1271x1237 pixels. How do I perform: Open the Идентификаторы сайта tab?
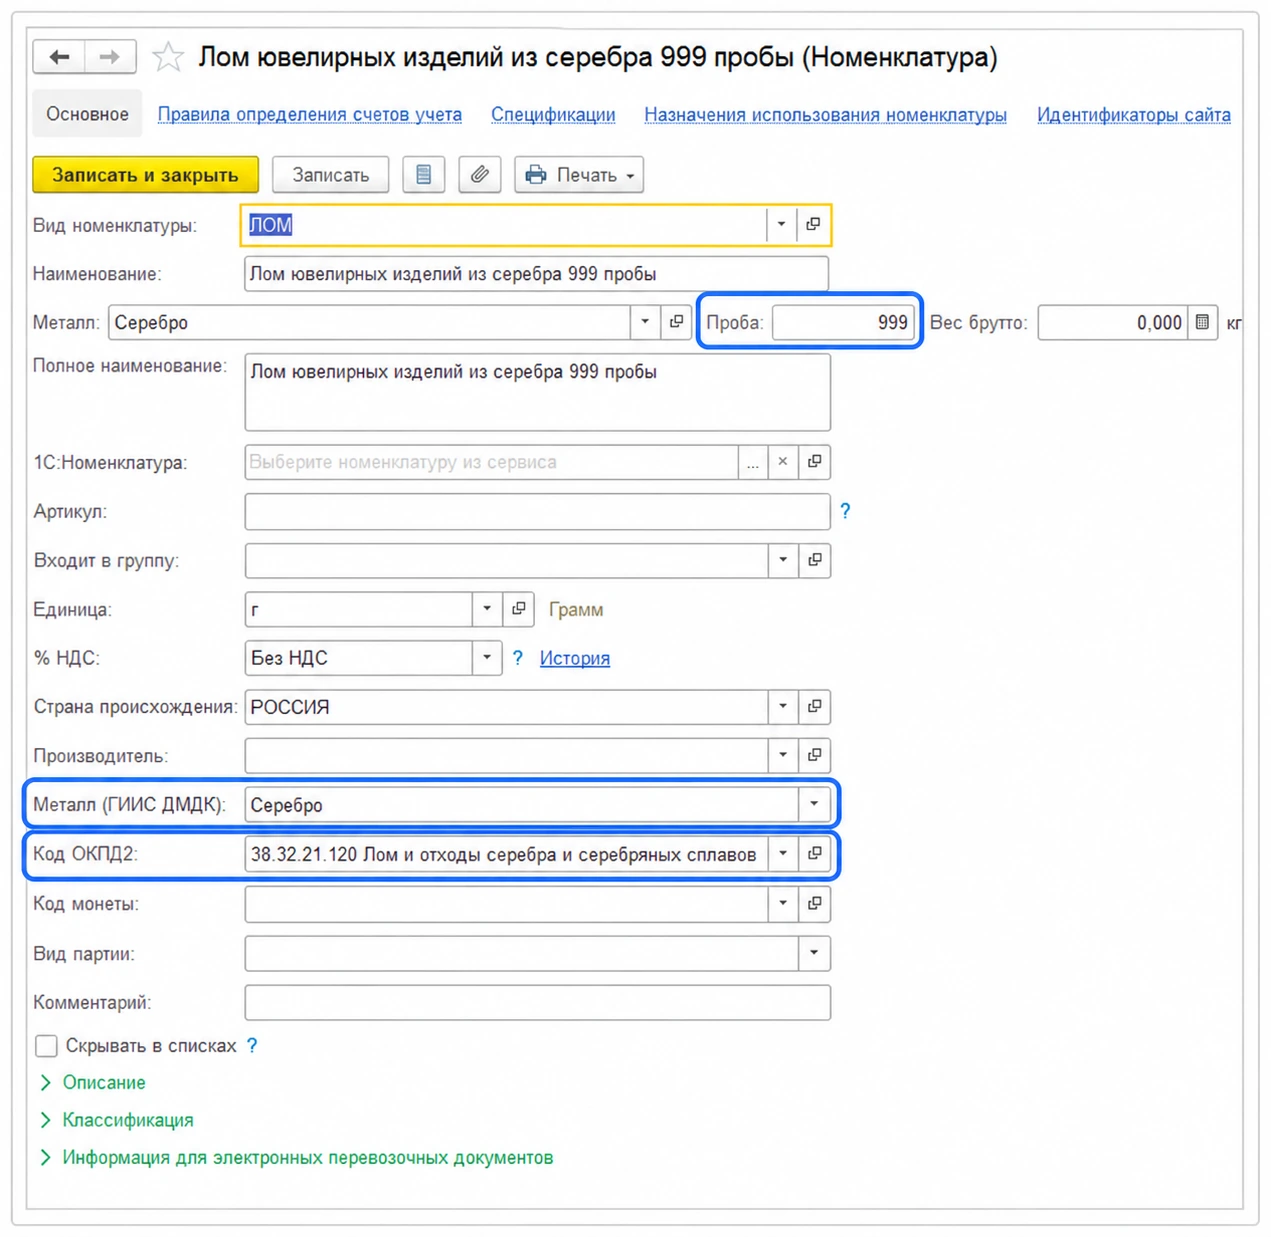pyautogui.click(x=1133, y=115)
